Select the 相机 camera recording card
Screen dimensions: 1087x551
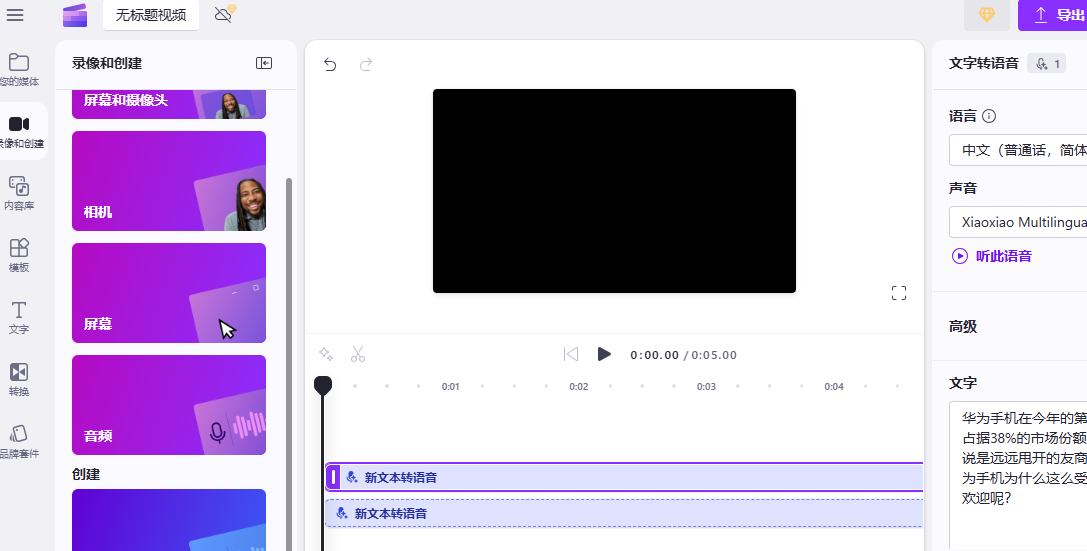coord(169,181)
